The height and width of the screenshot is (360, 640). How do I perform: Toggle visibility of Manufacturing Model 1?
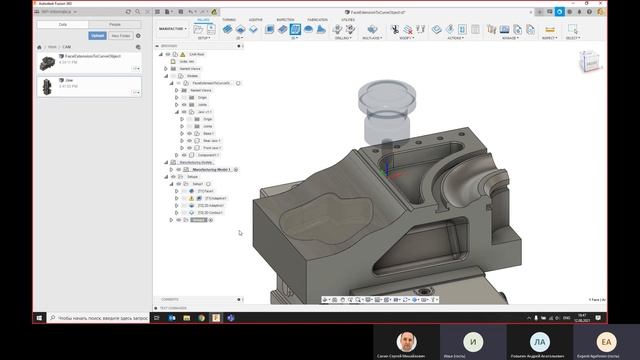[178, 170]
